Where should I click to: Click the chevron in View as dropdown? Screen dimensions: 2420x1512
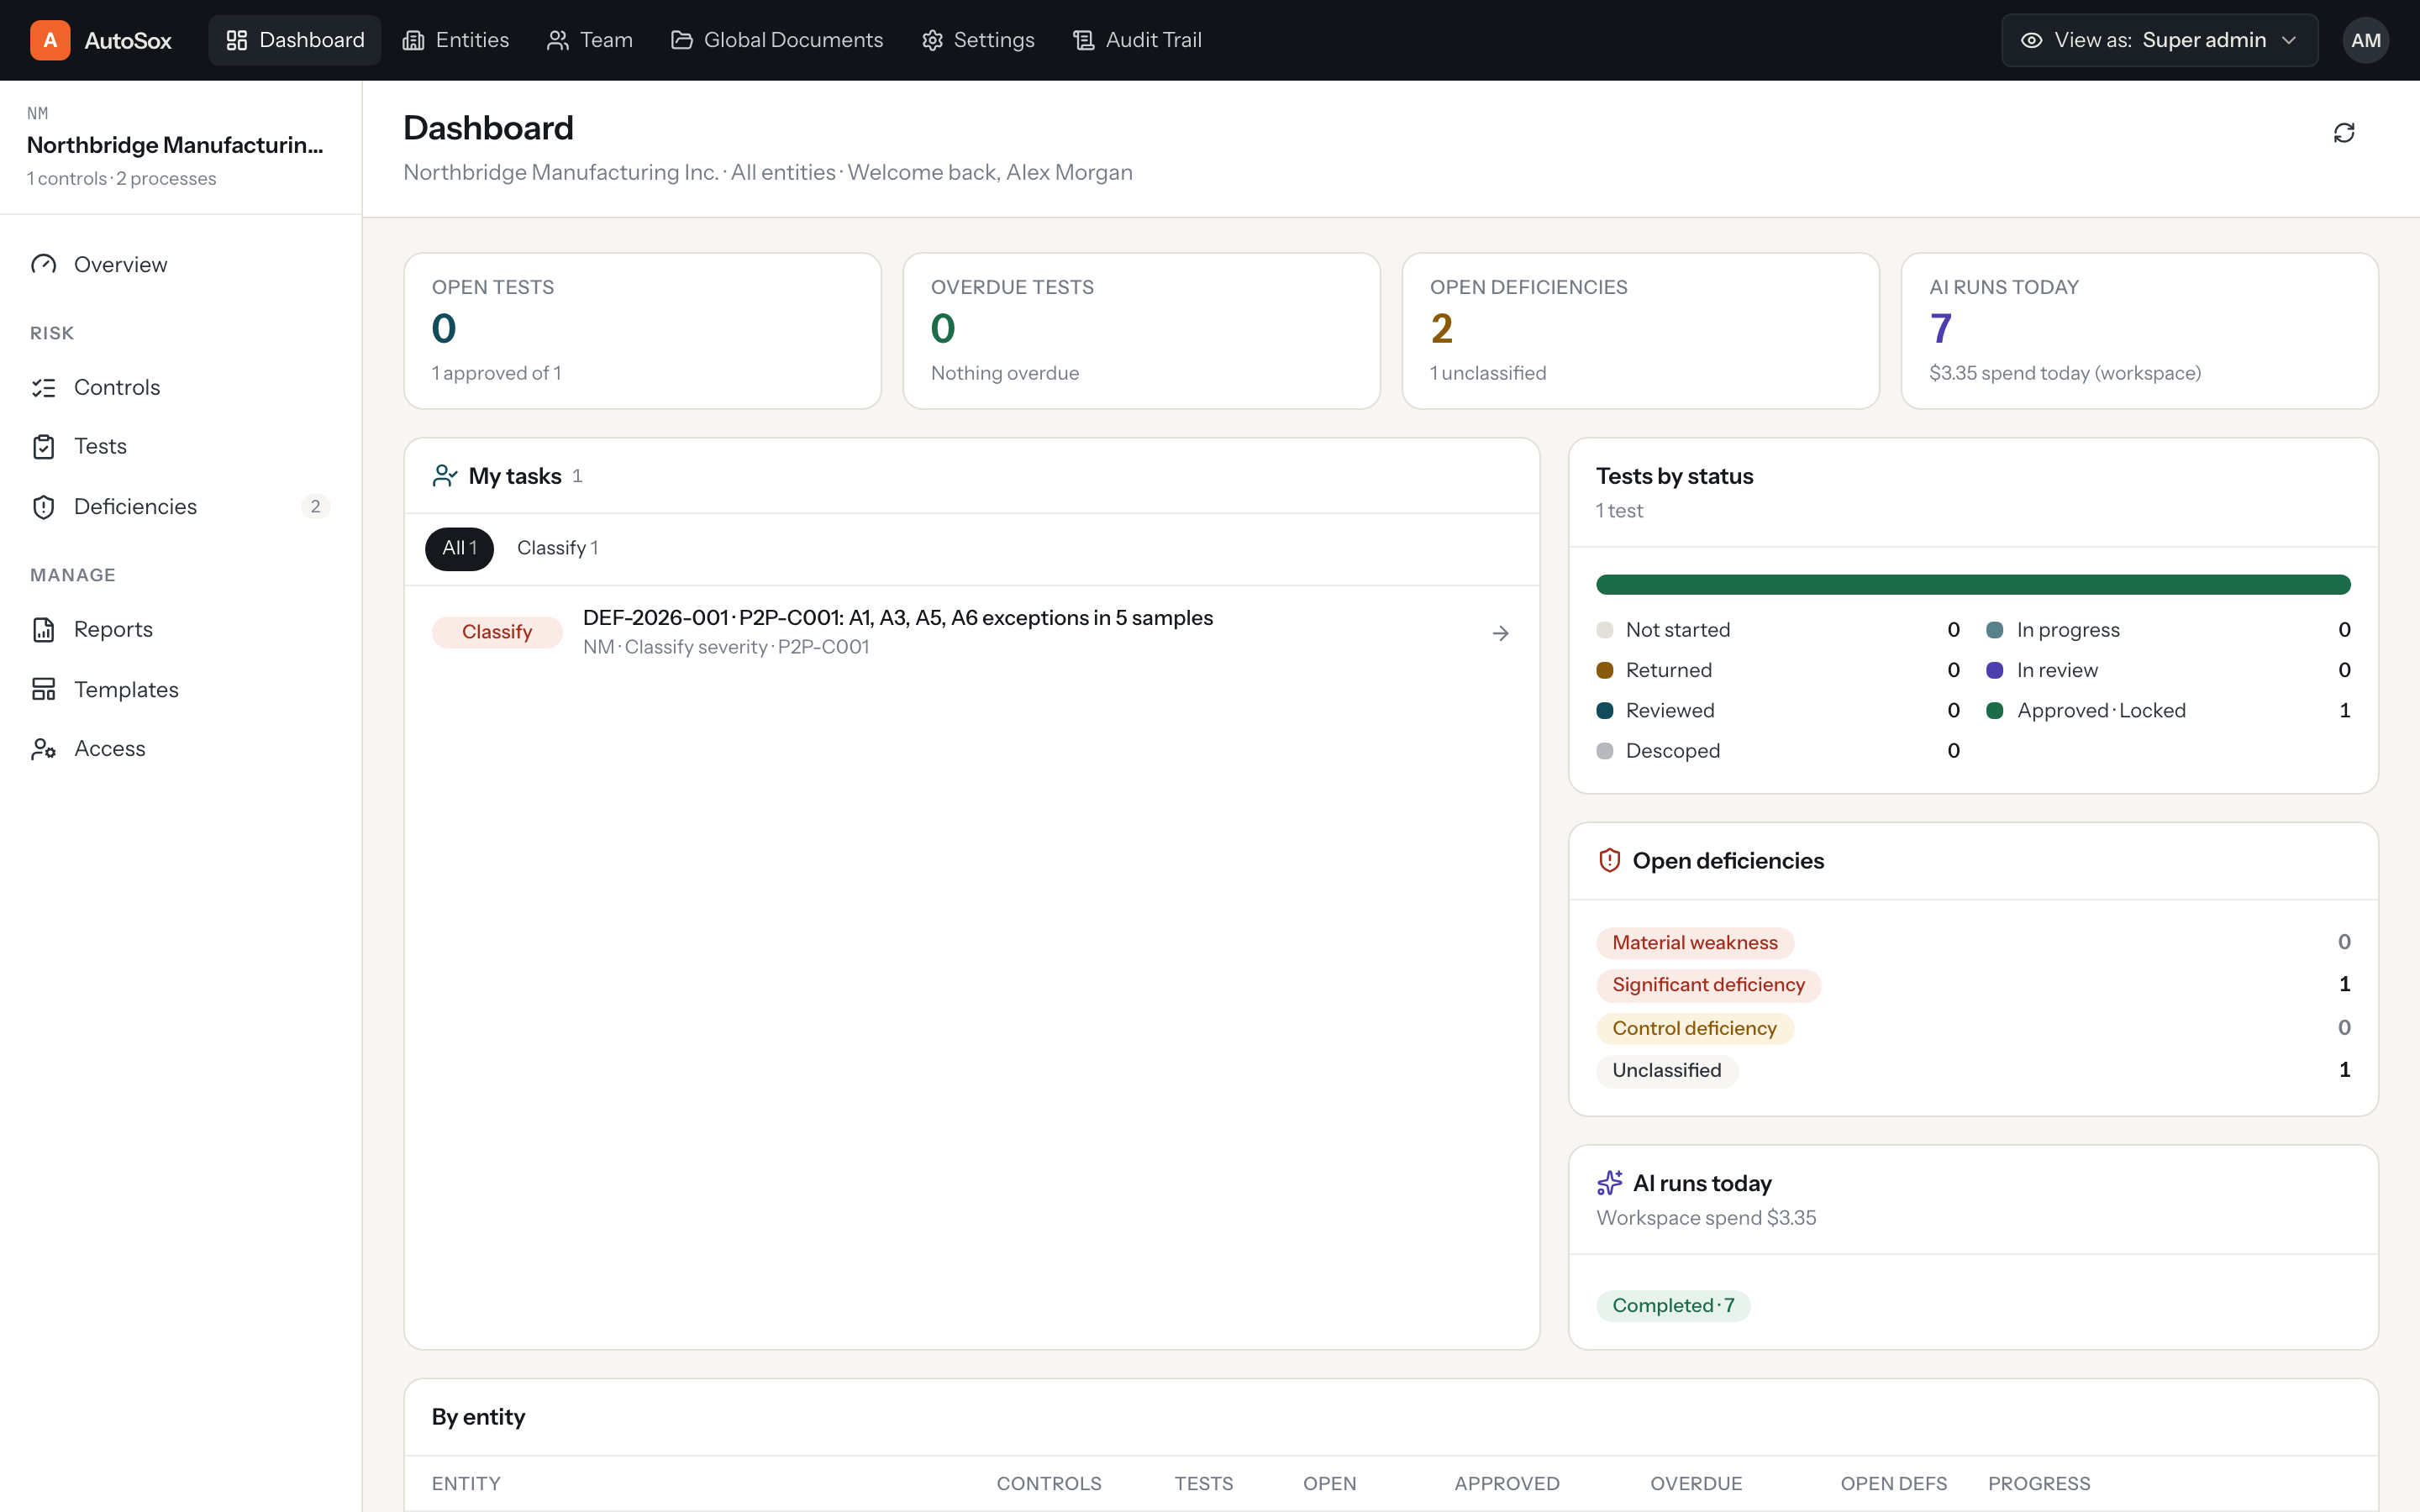point(2289,40)
